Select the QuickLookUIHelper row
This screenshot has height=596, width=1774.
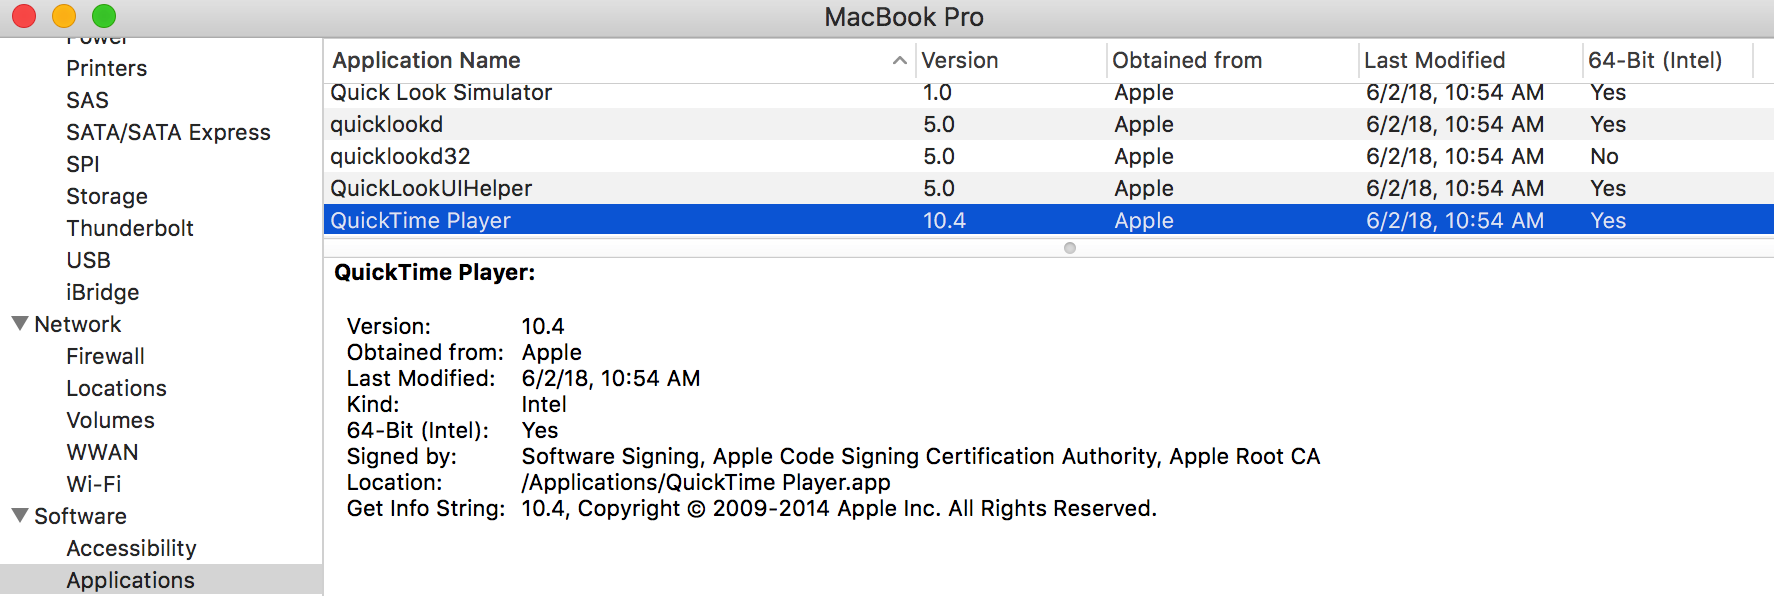1048,188
